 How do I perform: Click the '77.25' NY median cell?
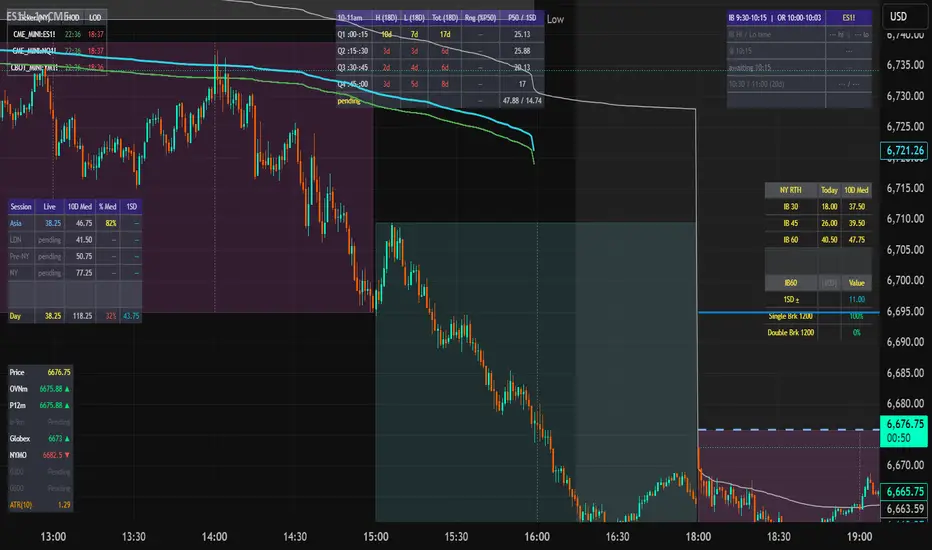(x=84, y=274)
